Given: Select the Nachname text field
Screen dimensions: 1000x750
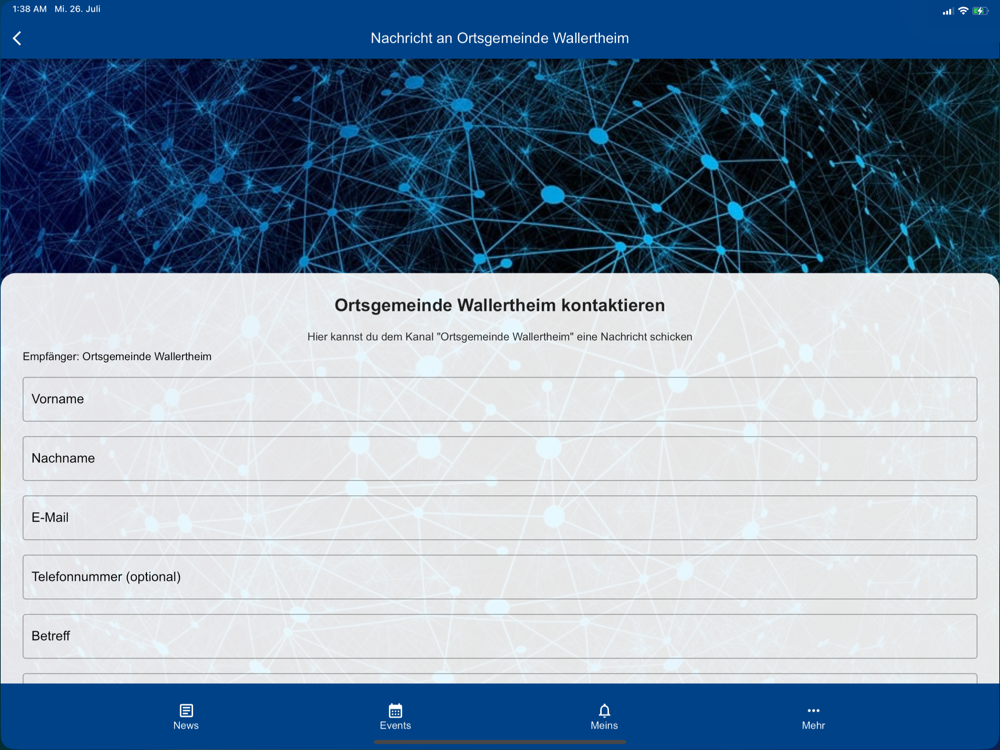Looking at the screenshot, I should (500, 459).
